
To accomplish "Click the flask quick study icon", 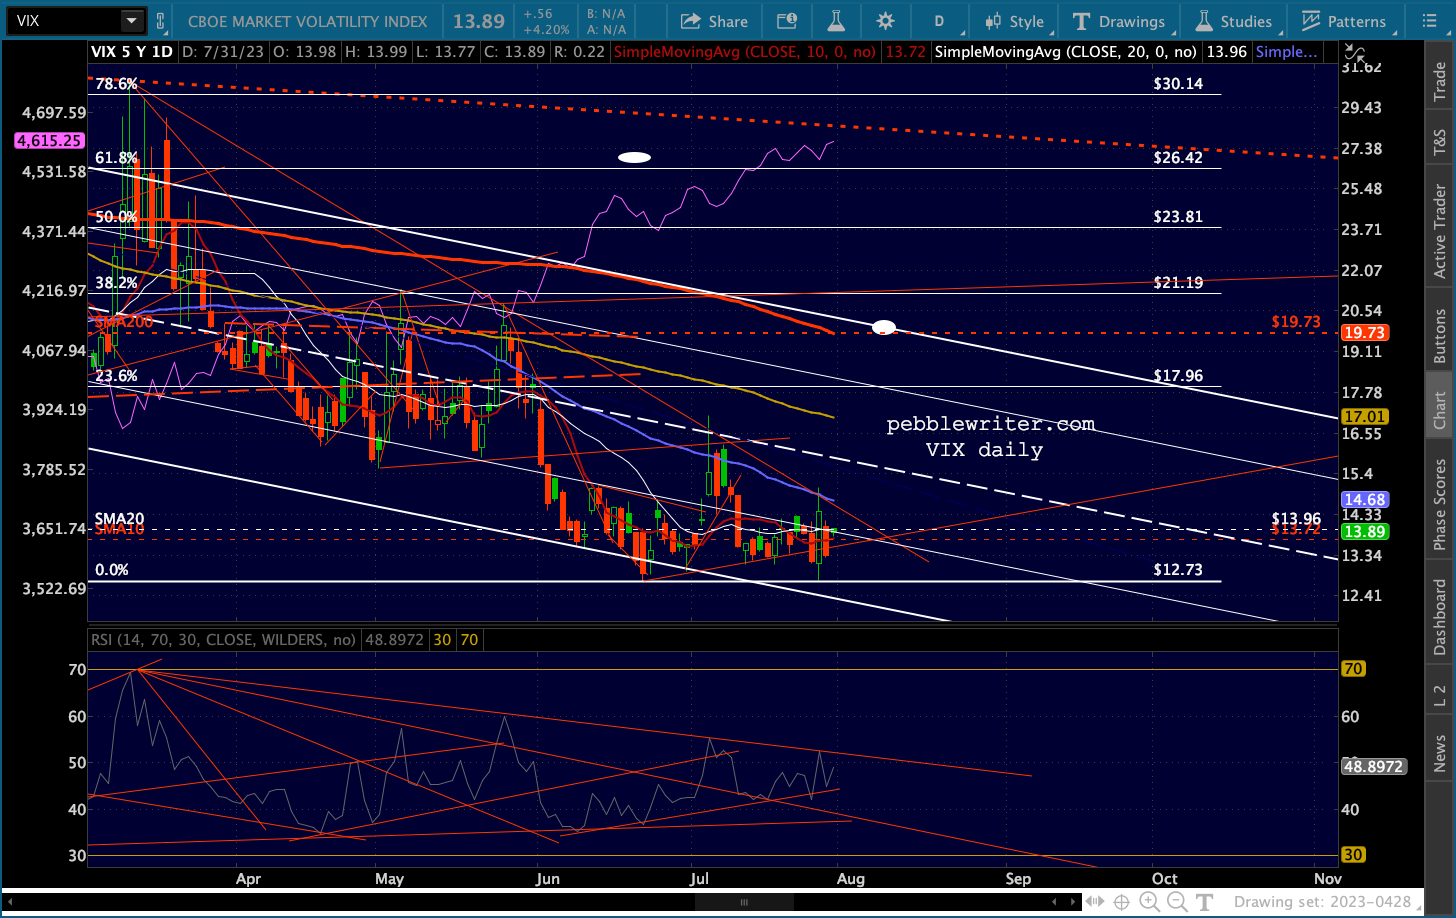I will 836,21.
